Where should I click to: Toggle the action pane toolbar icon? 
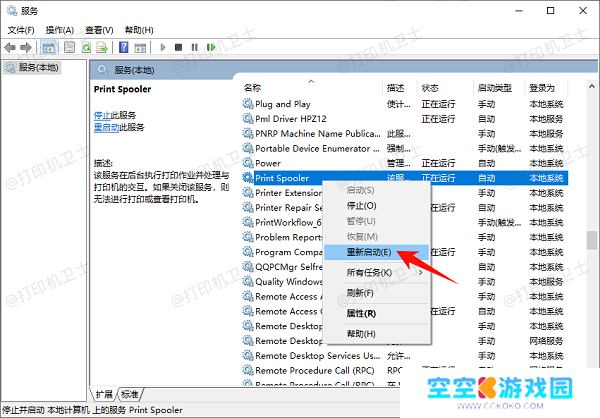[x=140, y=47]
